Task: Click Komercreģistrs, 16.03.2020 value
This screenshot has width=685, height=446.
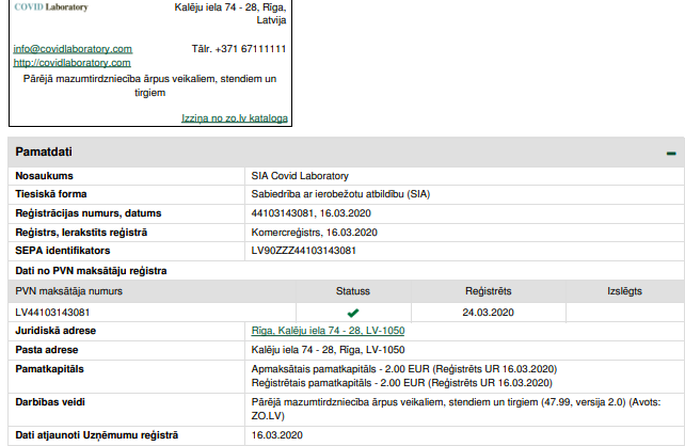Action: coord(315,232)
